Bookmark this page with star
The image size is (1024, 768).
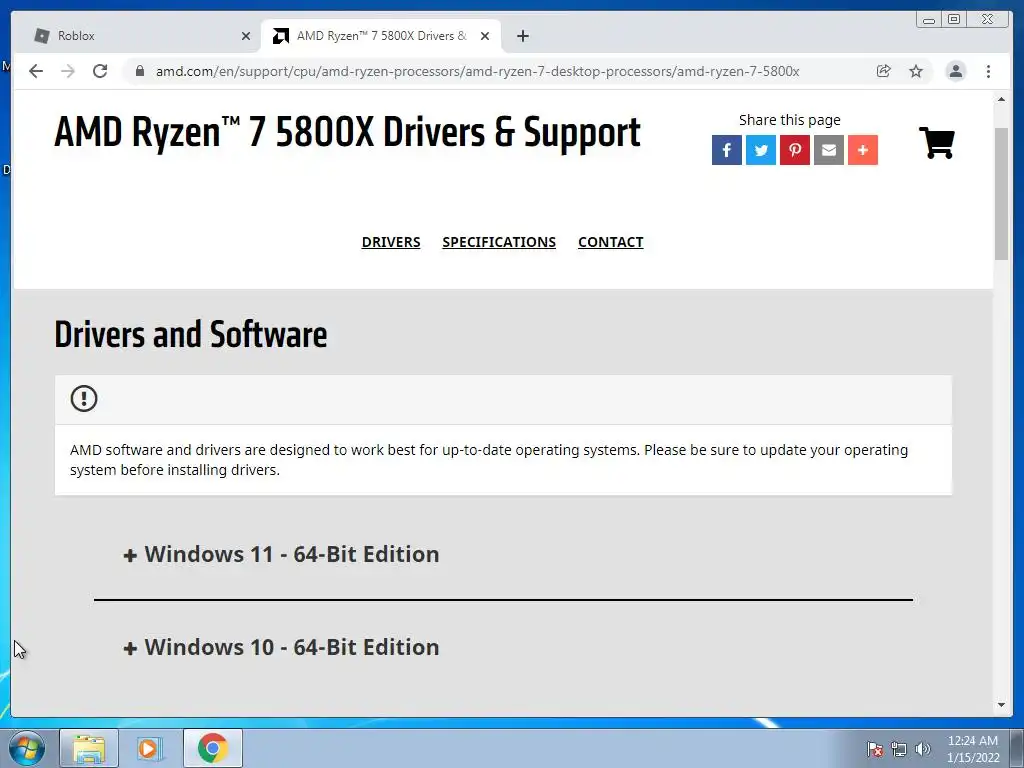[x=916, y=71]
